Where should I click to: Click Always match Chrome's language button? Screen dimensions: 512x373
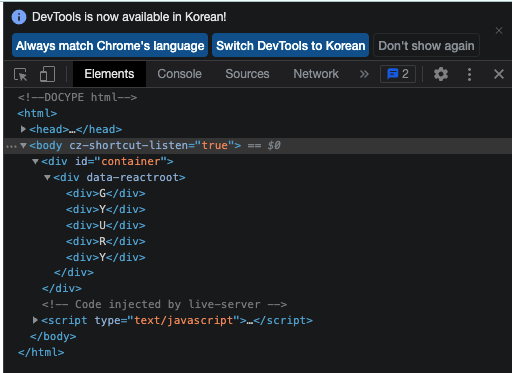pos(110,45)
